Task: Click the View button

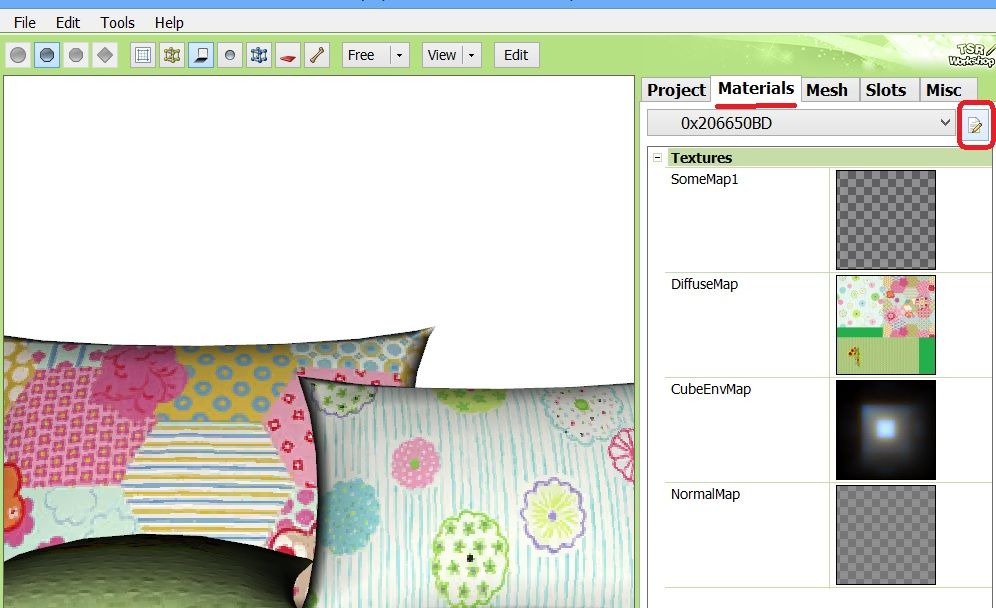Action: [442, 55]
